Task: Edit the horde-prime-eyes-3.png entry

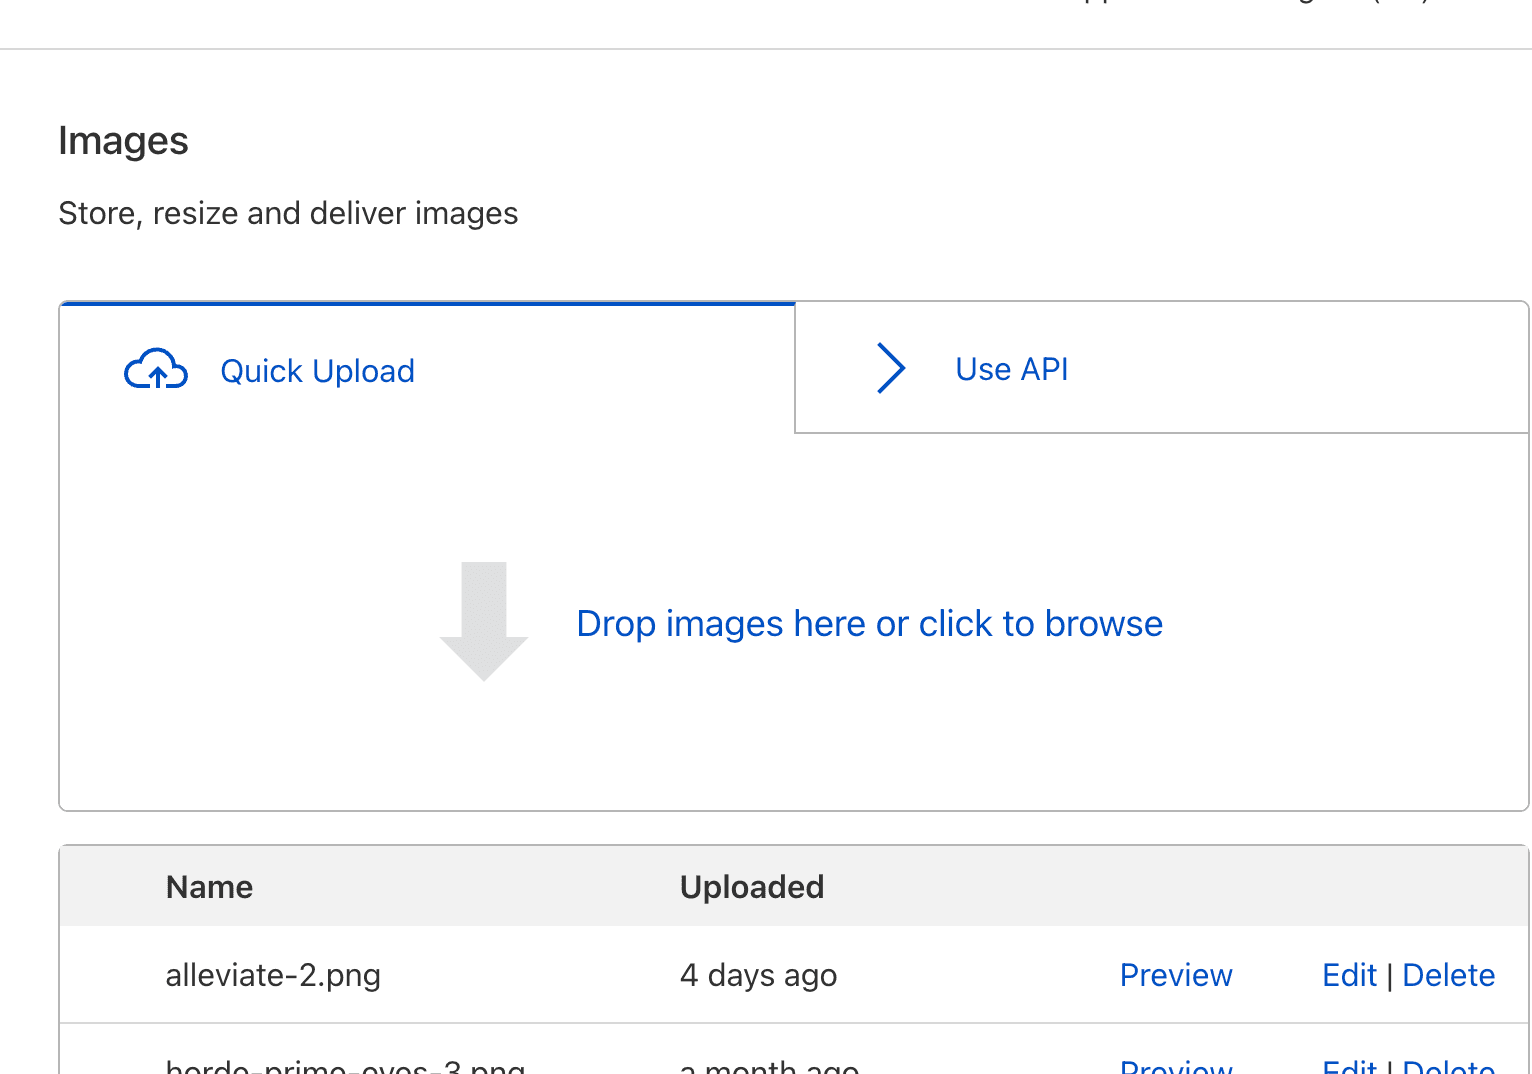Action: coord(1349,1066)
